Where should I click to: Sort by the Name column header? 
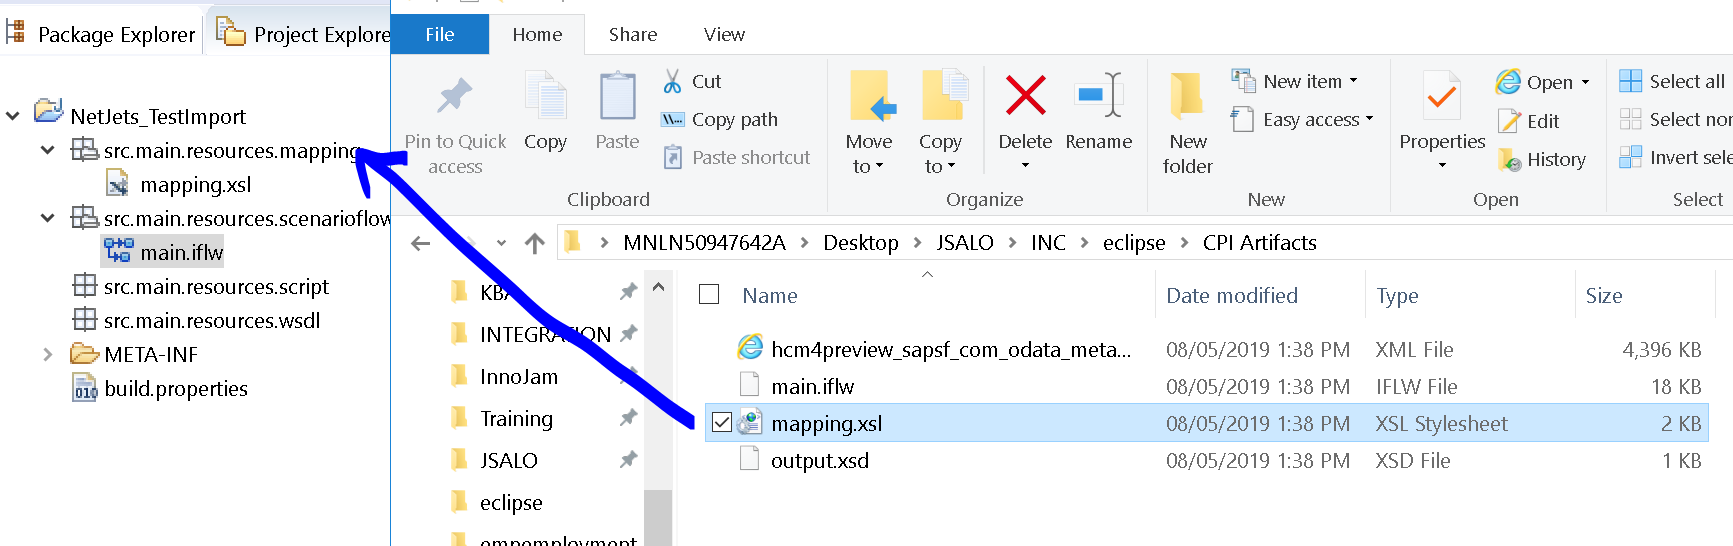coord(769,296)
